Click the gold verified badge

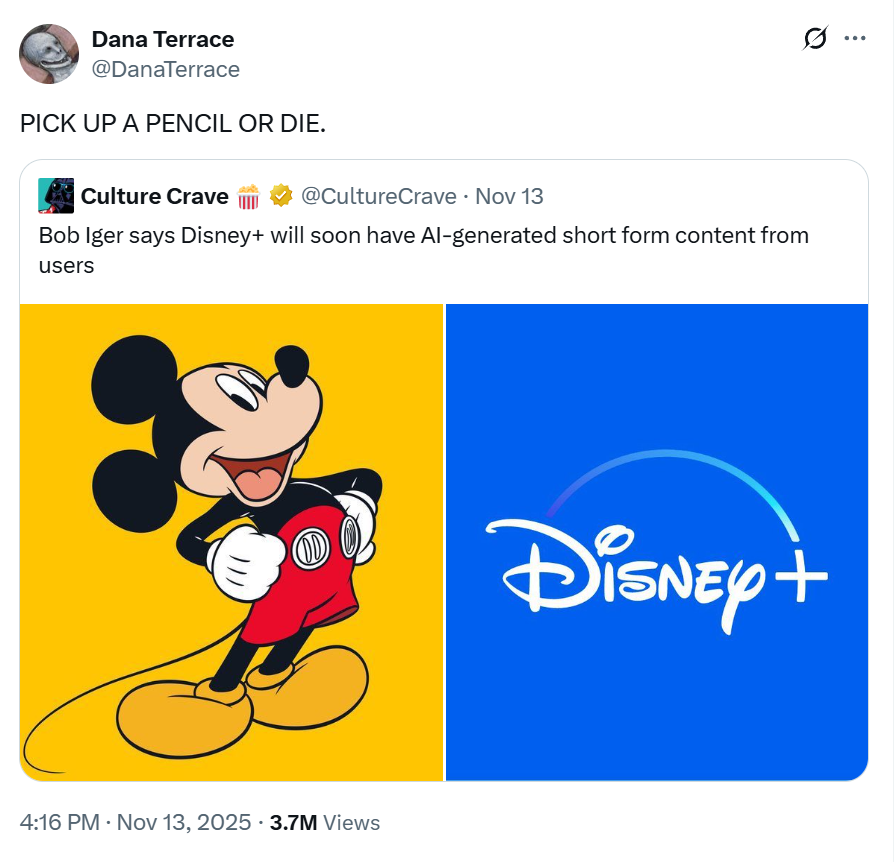(x=281, y=196)
